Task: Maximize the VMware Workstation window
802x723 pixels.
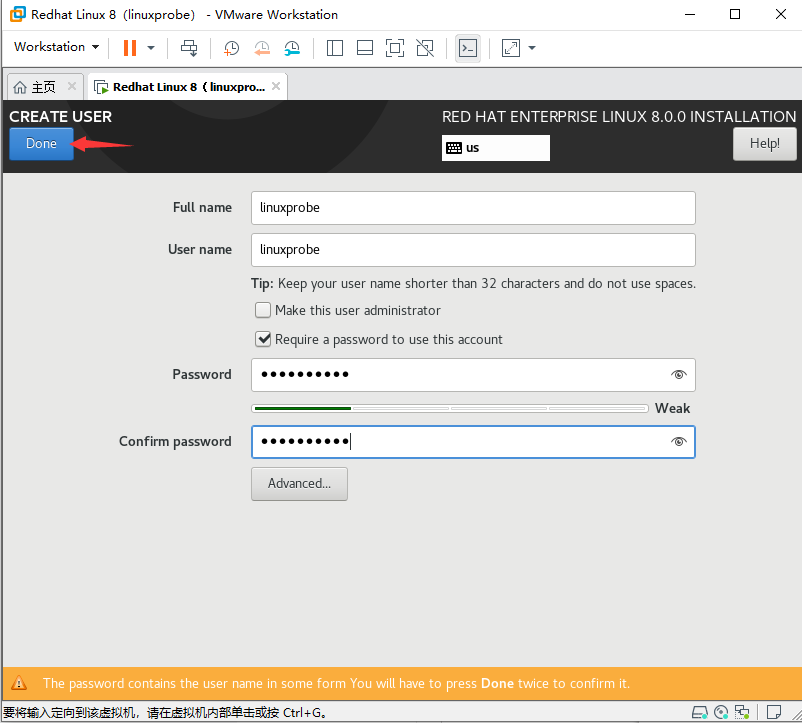Action: 735,14
